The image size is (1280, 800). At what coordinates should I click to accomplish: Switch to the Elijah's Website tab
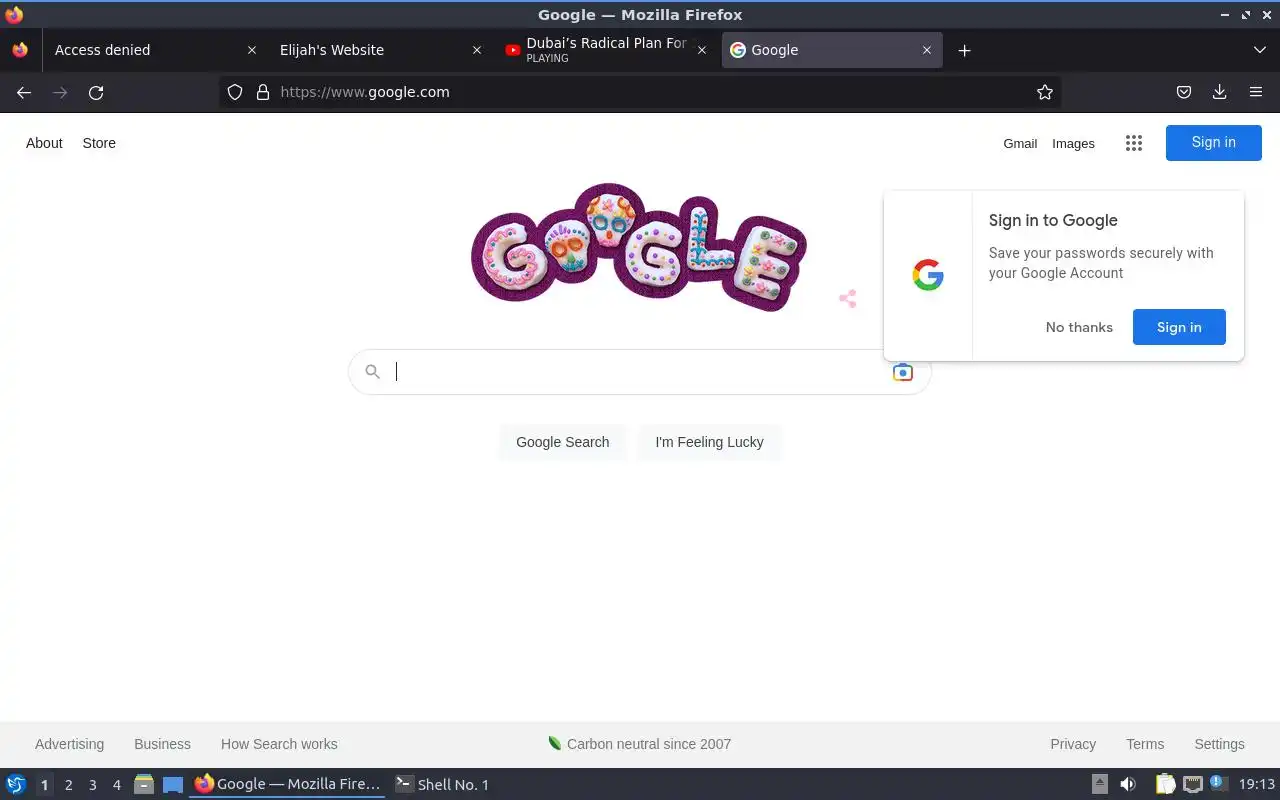[380, 50]
